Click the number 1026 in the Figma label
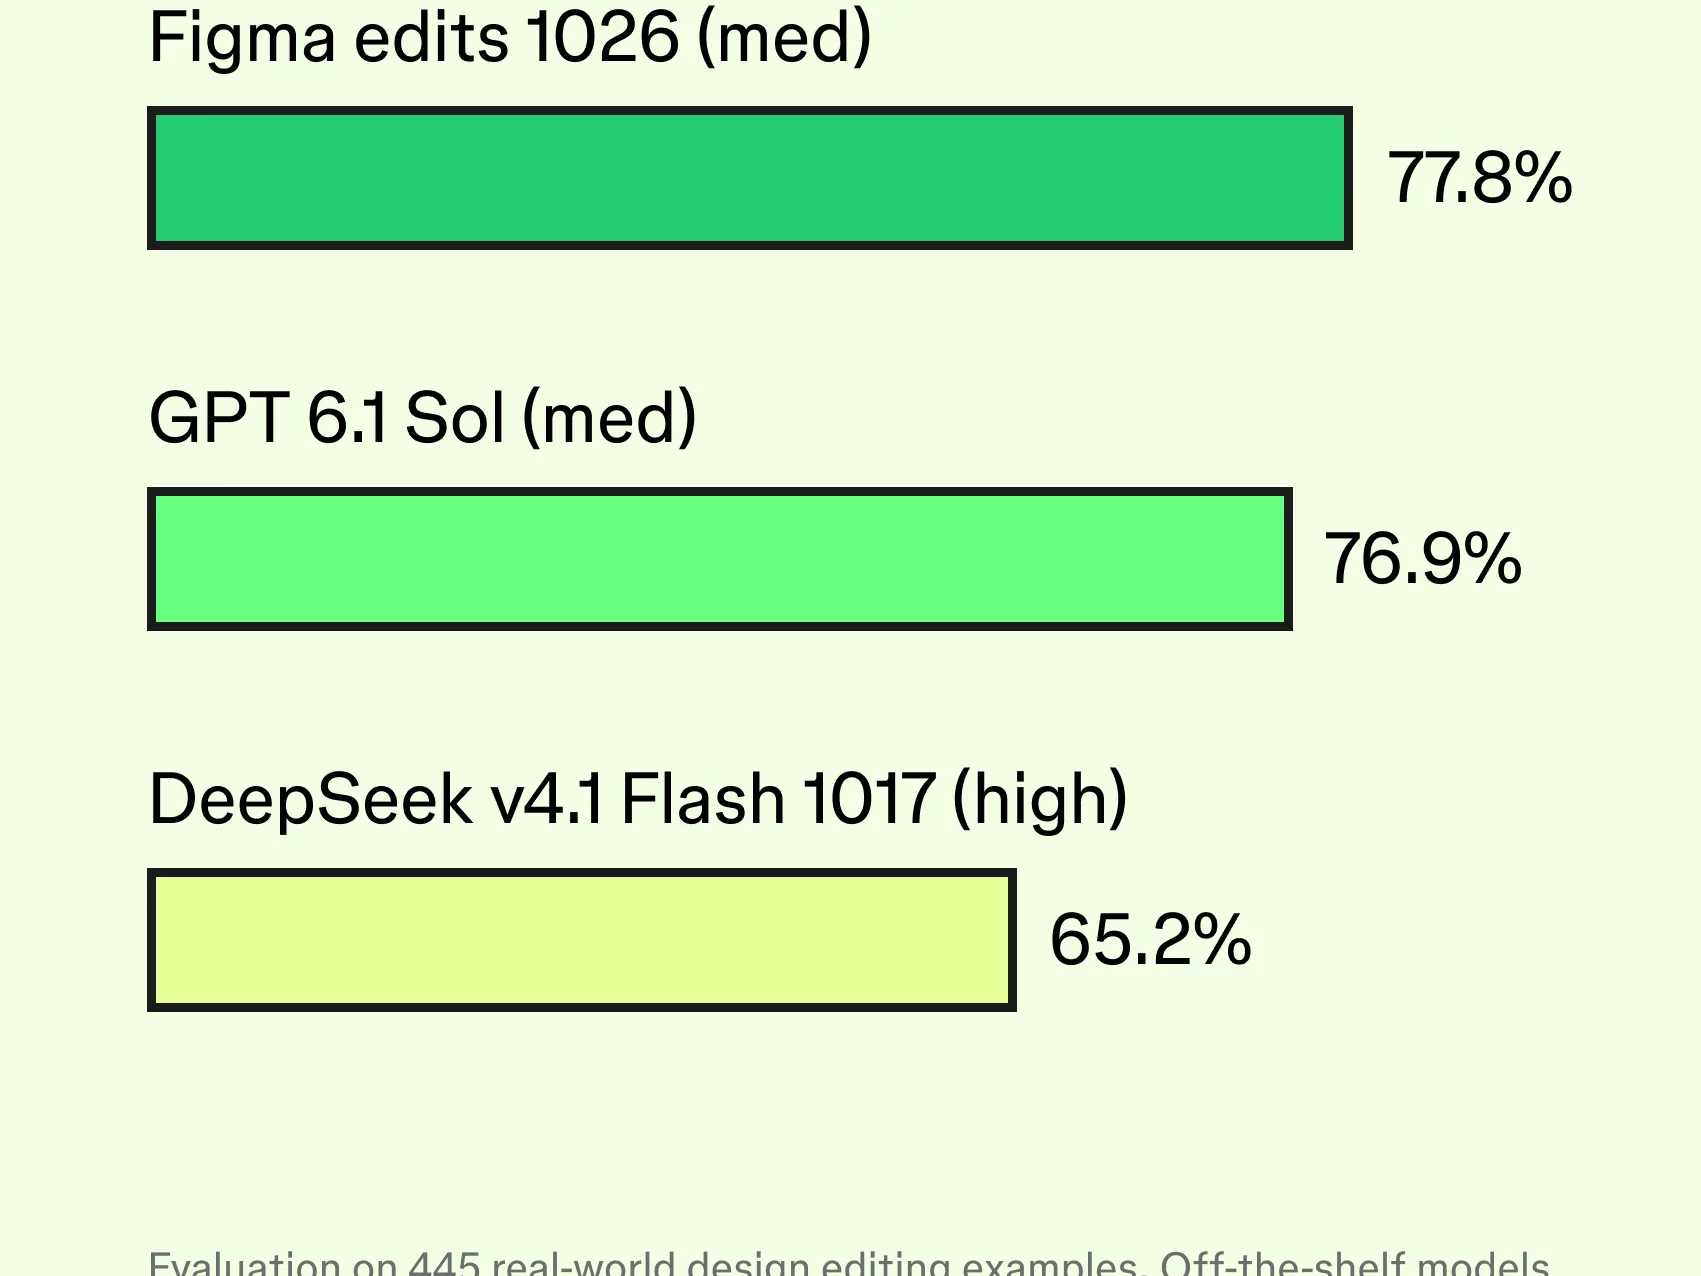Viewport: 1701px width, 1276px height. pyautogui.click(x=602, y=38)
